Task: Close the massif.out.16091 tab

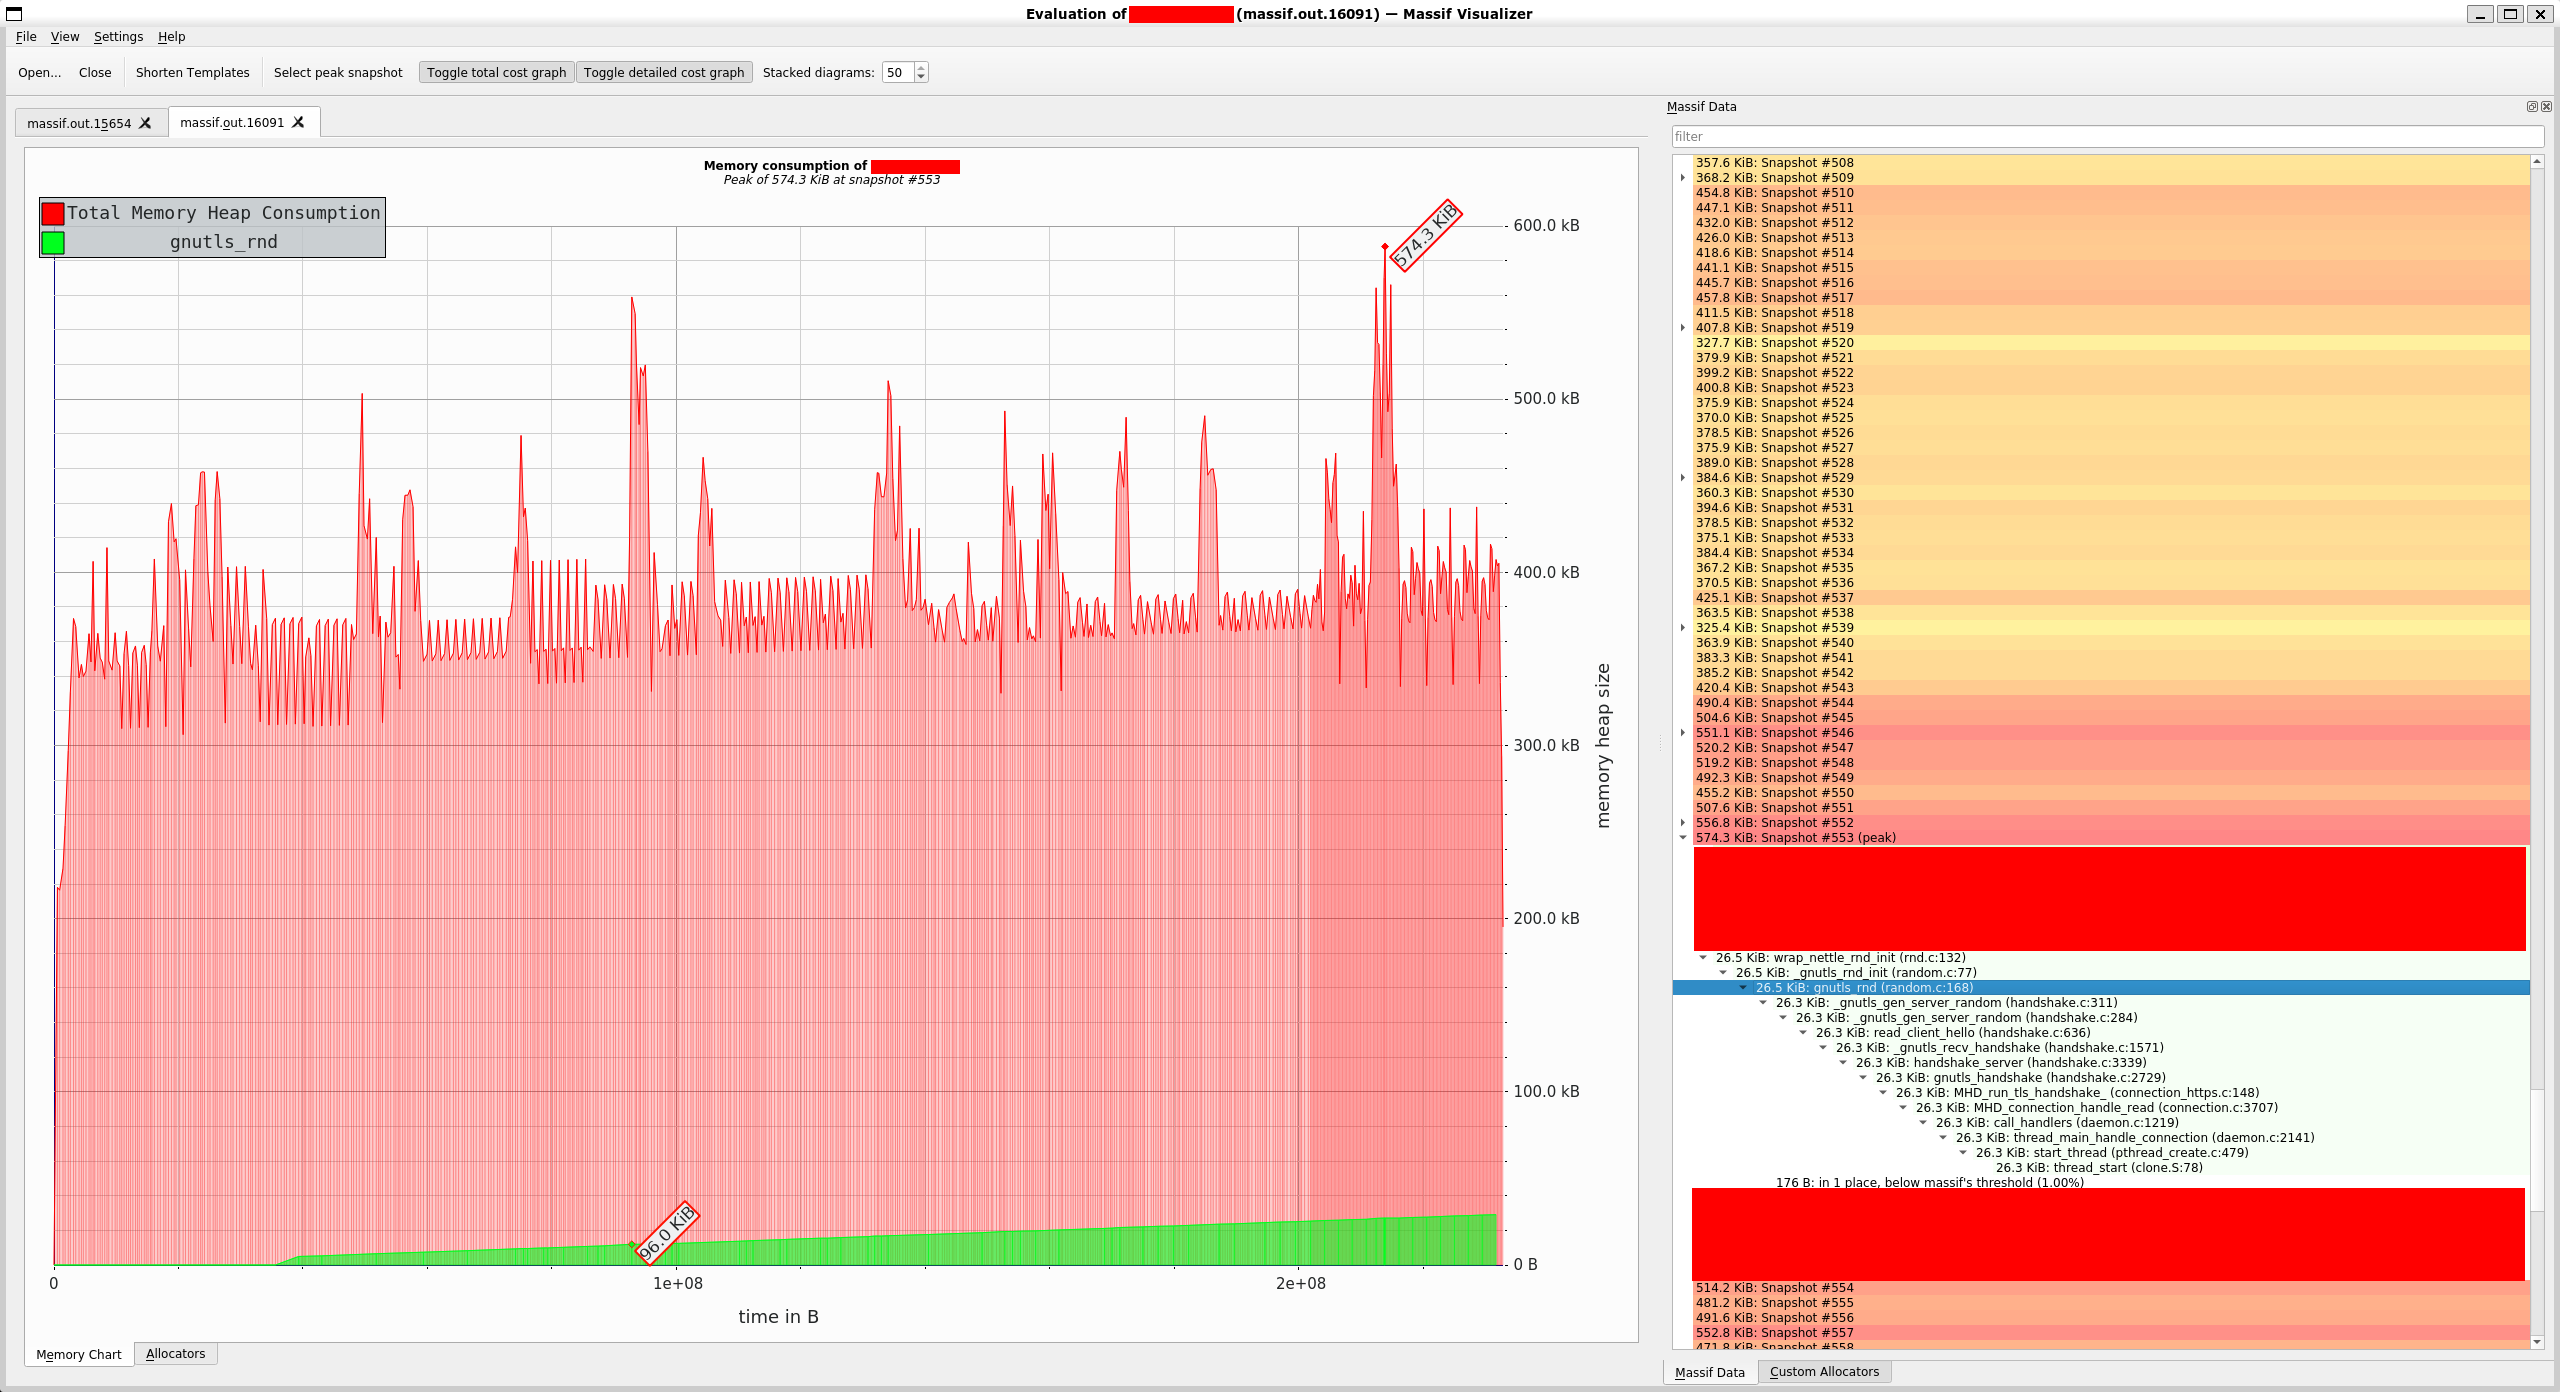Action: (298, 122)
